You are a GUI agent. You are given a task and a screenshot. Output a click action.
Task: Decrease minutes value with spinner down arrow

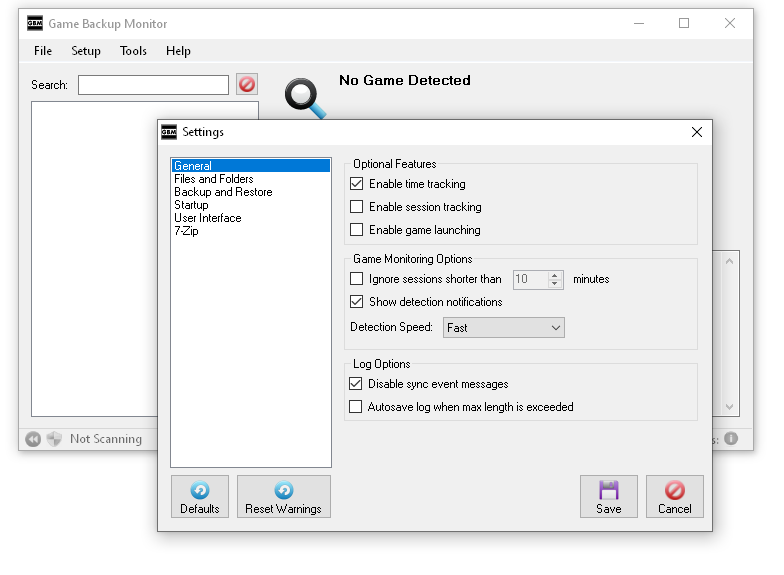(554, 284)
